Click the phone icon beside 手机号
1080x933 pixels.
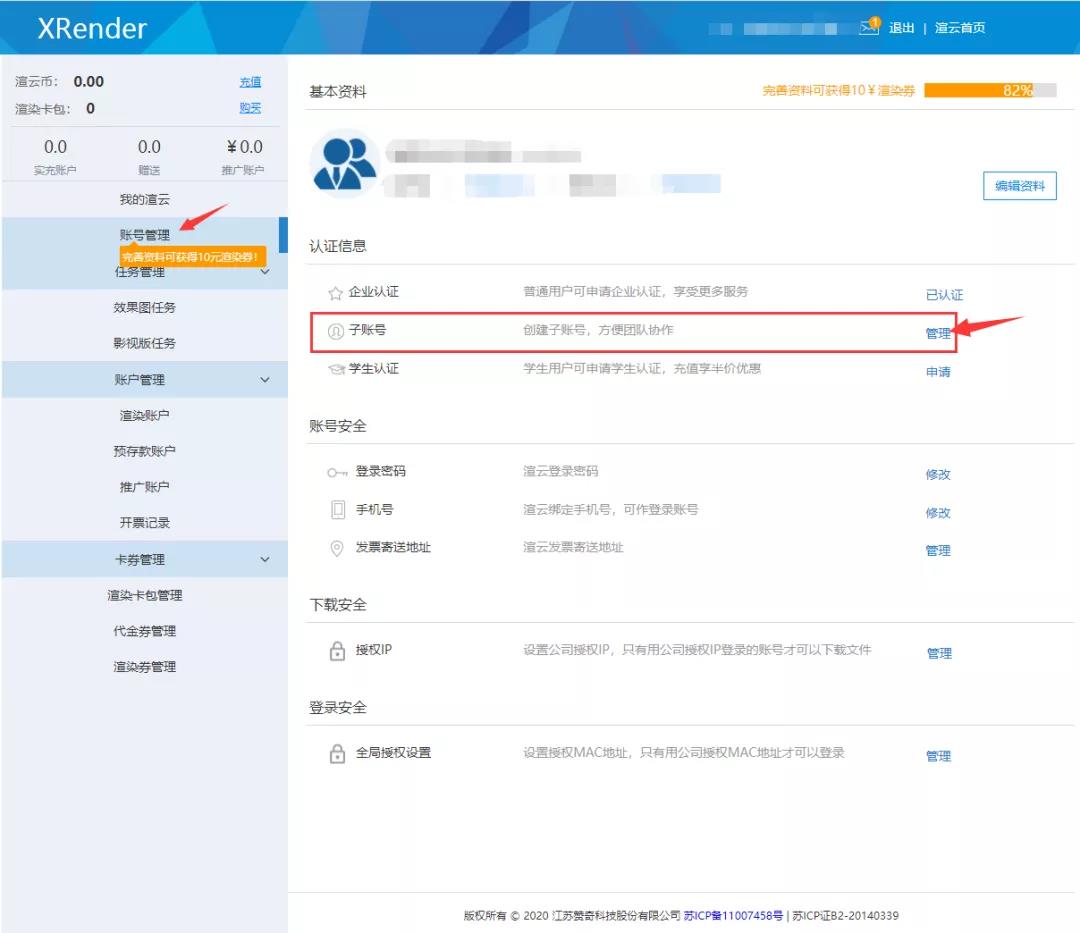click(337, 510)
